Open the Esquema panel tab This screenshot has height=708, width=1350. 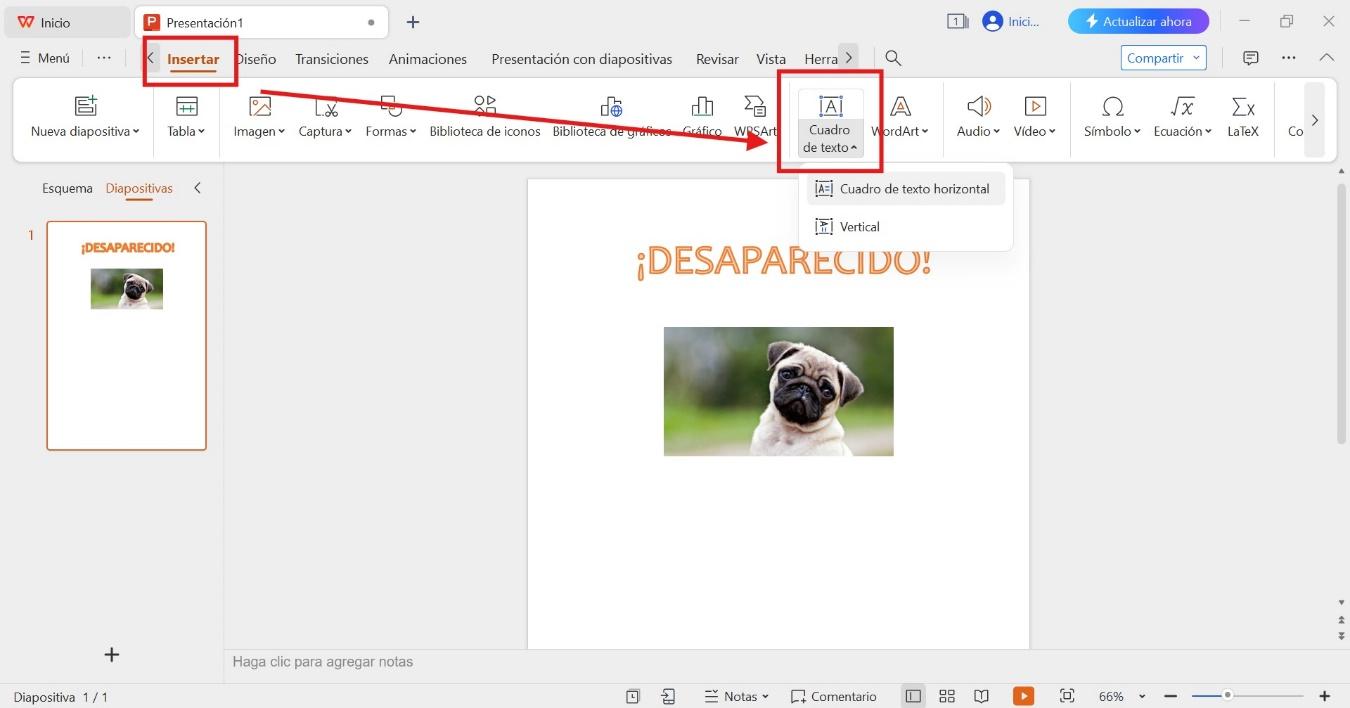[66, 188]
